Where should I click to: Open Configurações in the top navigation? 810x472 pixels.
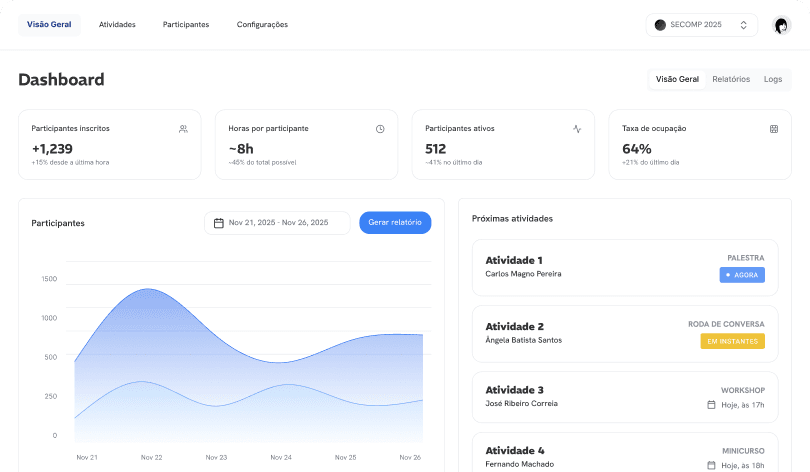click(x=262, y=25)
